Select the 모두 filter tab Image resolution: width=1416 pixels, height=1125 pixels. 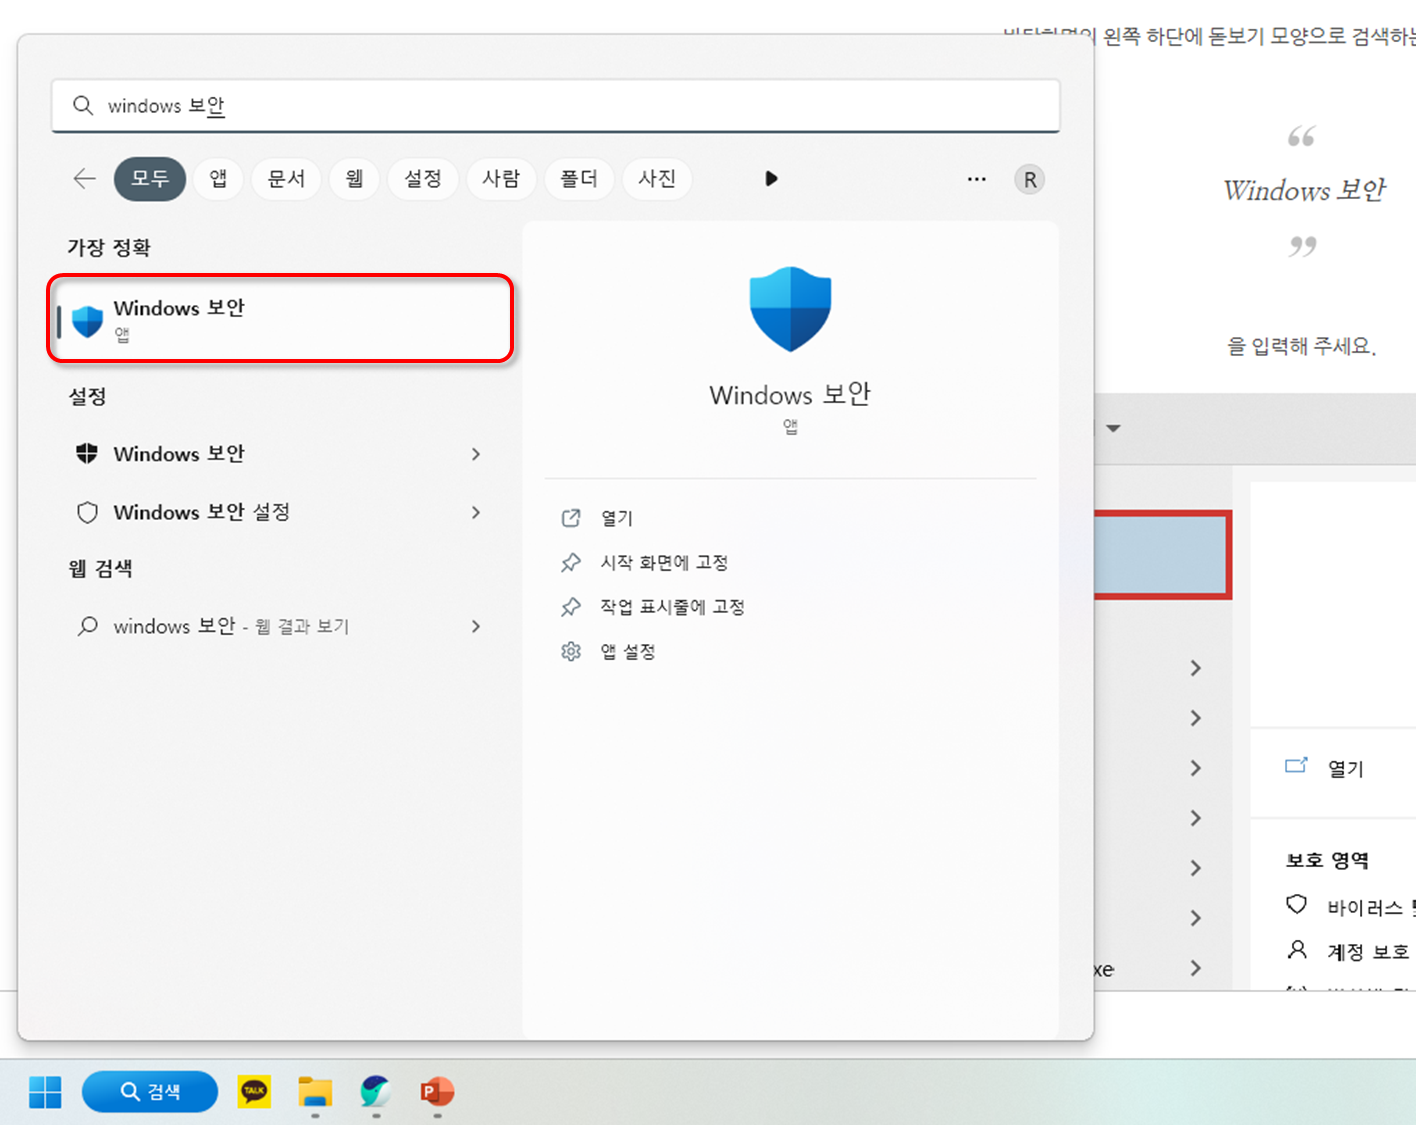pos(150,179)
